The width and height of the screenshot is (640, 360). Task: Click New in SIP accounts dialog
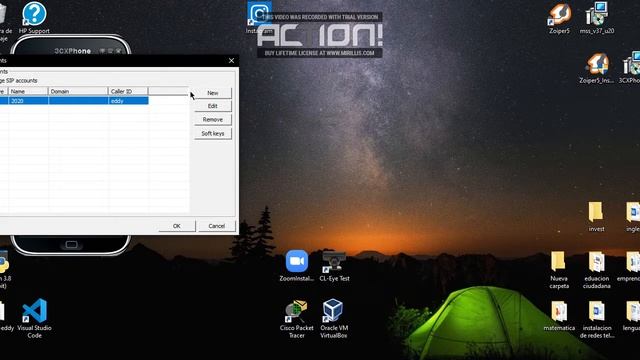(x=213, y=93)
